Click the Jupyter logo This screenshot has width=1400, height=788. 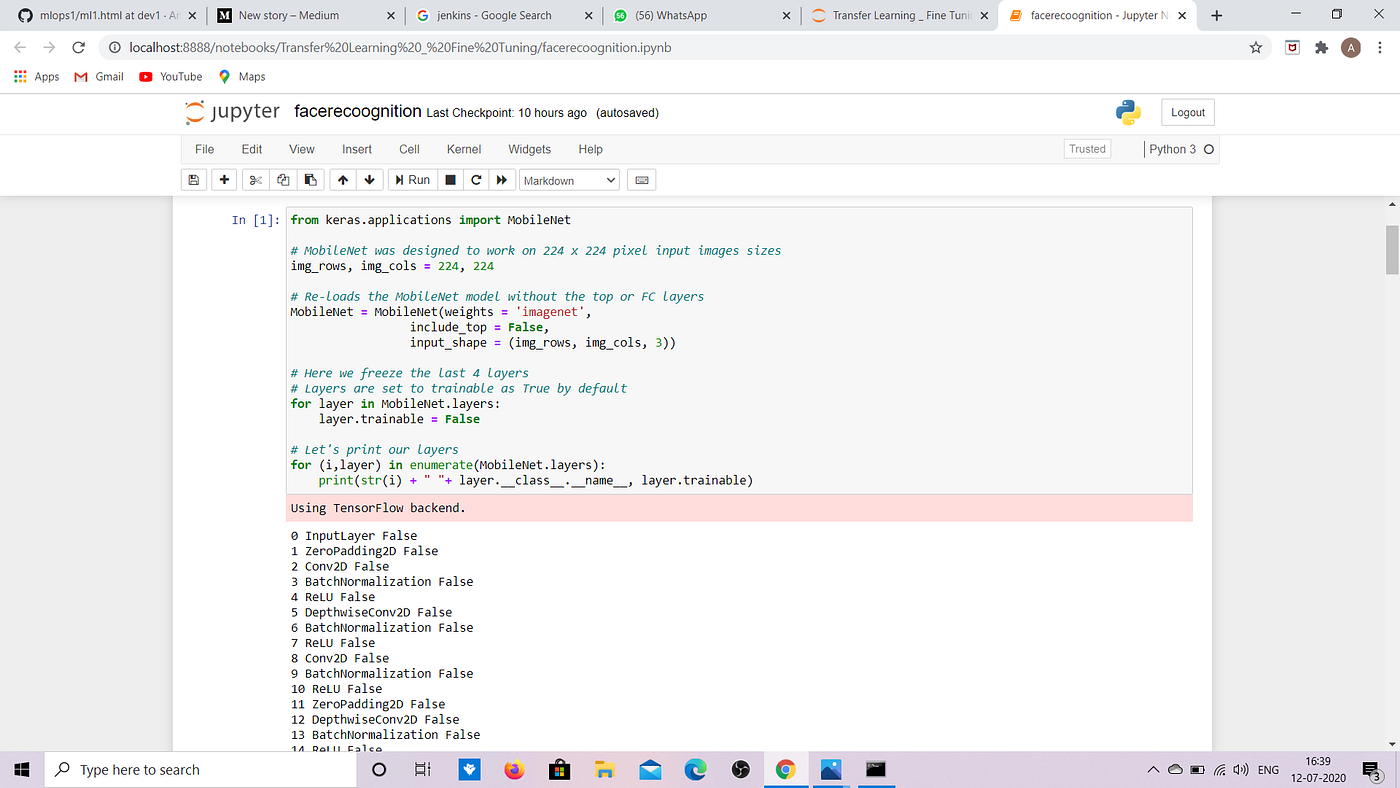click(x=233, y=112)
